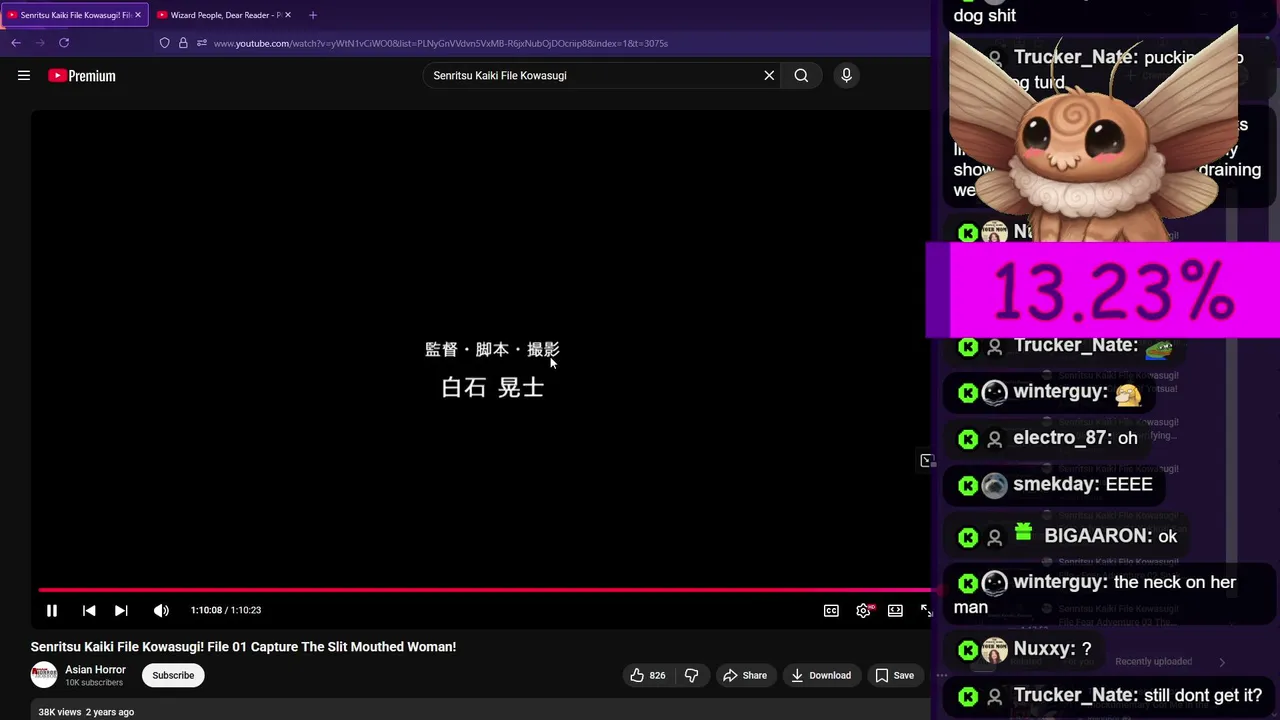The height and width of the screenshot is (720, 1280).
Task: Click BIGAARON's 'ok' chat message
Action: pos(1067,535)
